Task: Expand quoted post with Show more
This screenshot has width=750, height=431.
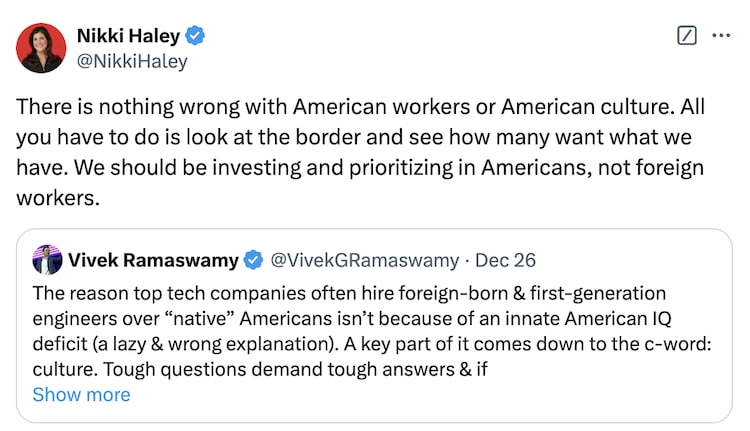Action: pos(81,394)
